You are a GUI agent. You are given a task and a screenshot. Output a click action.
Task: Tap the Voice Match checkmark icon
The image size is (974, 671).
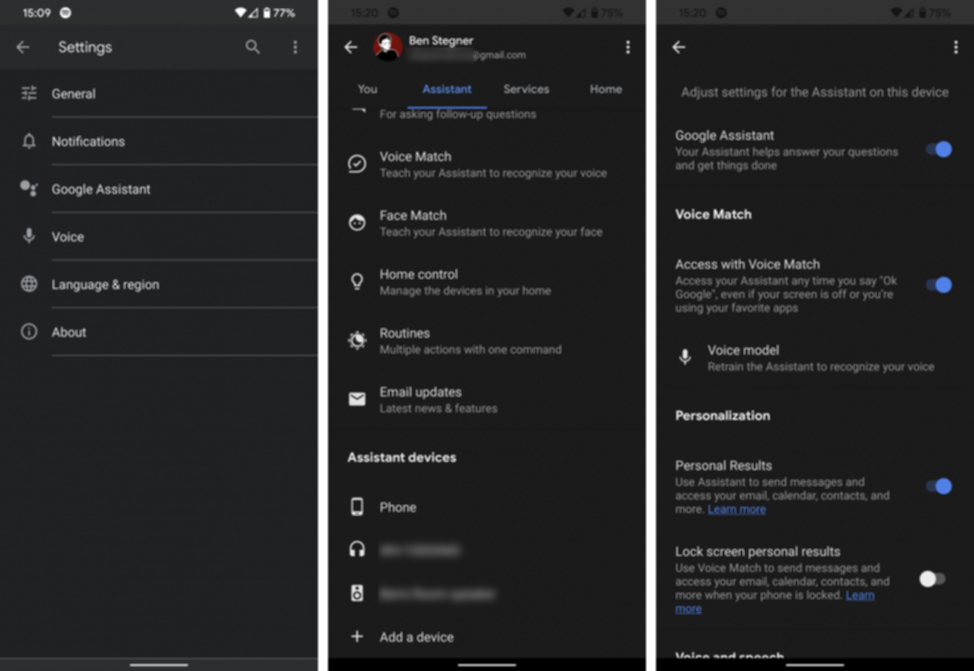tap(357, 164)
